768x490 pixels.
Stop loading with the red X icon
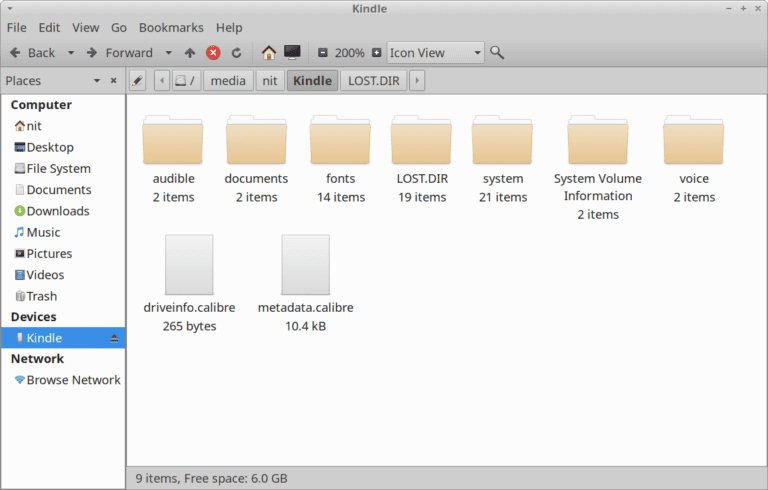click(213, 52)
